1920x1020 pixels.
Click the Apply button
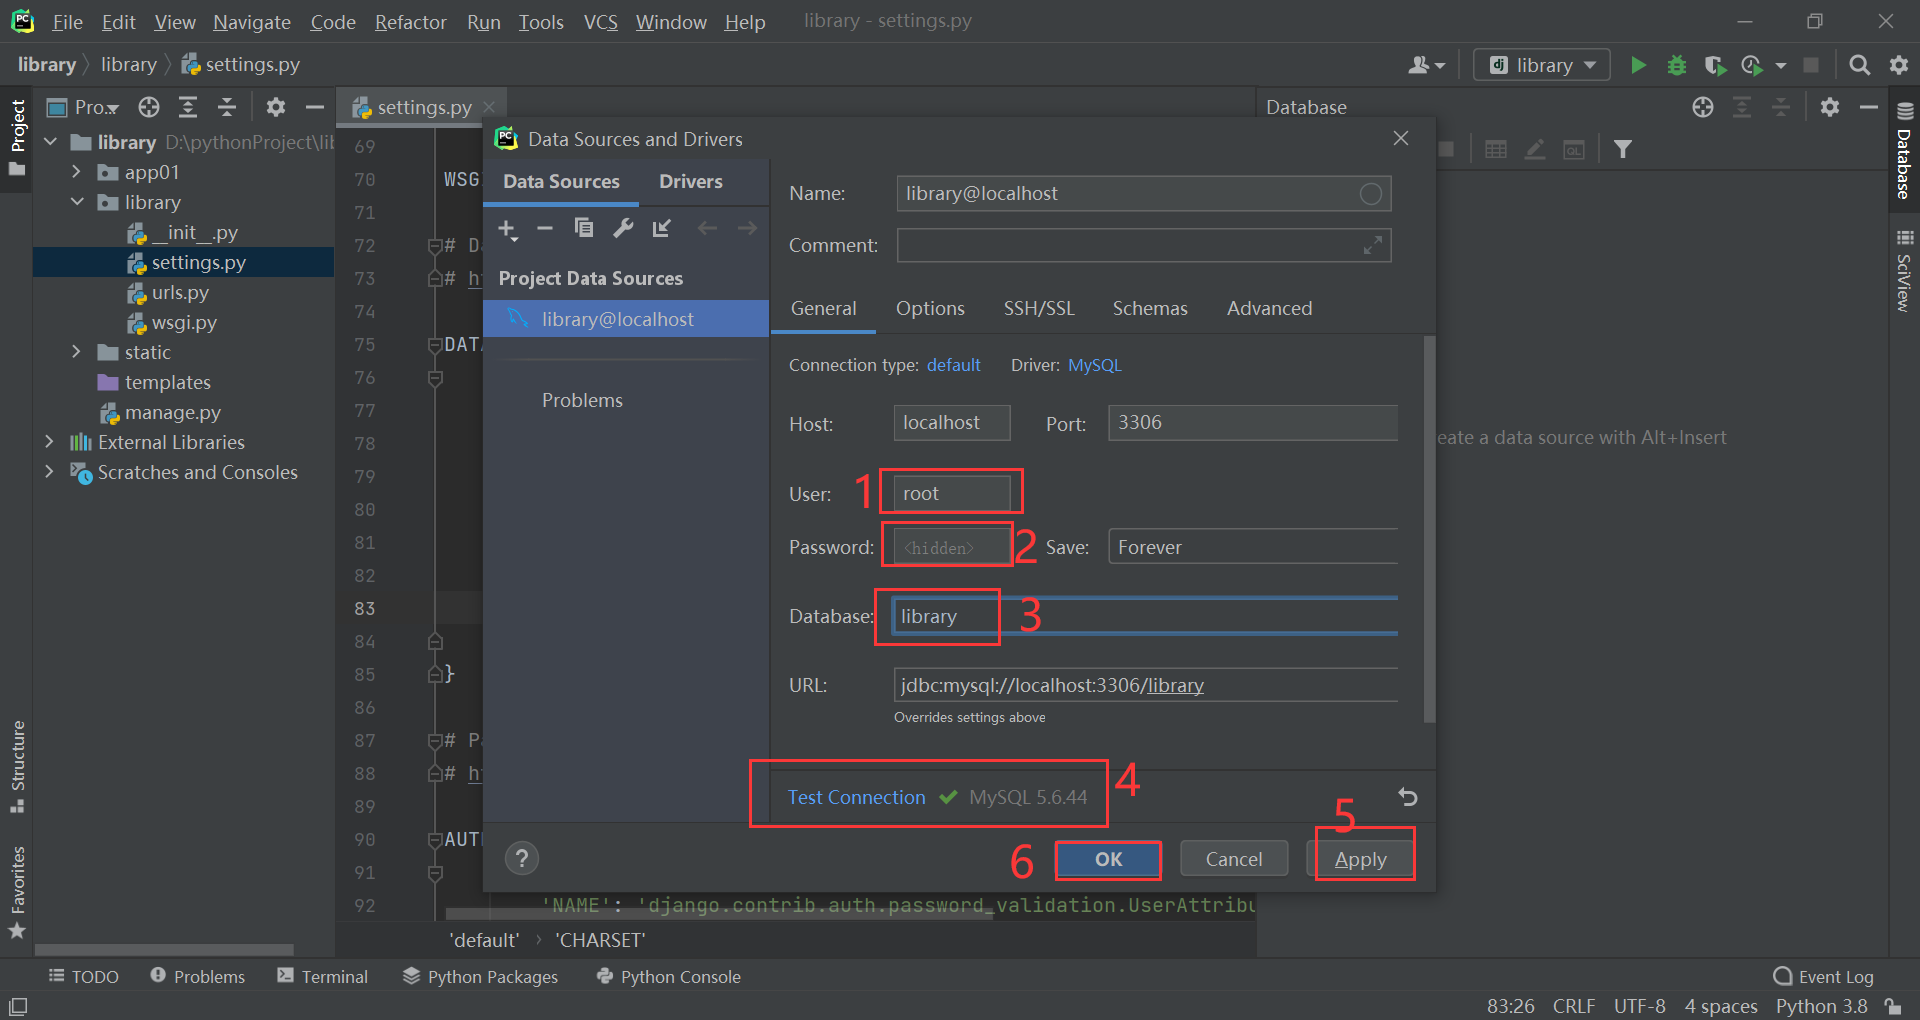pyautogui.click(x=1360, y=859)
